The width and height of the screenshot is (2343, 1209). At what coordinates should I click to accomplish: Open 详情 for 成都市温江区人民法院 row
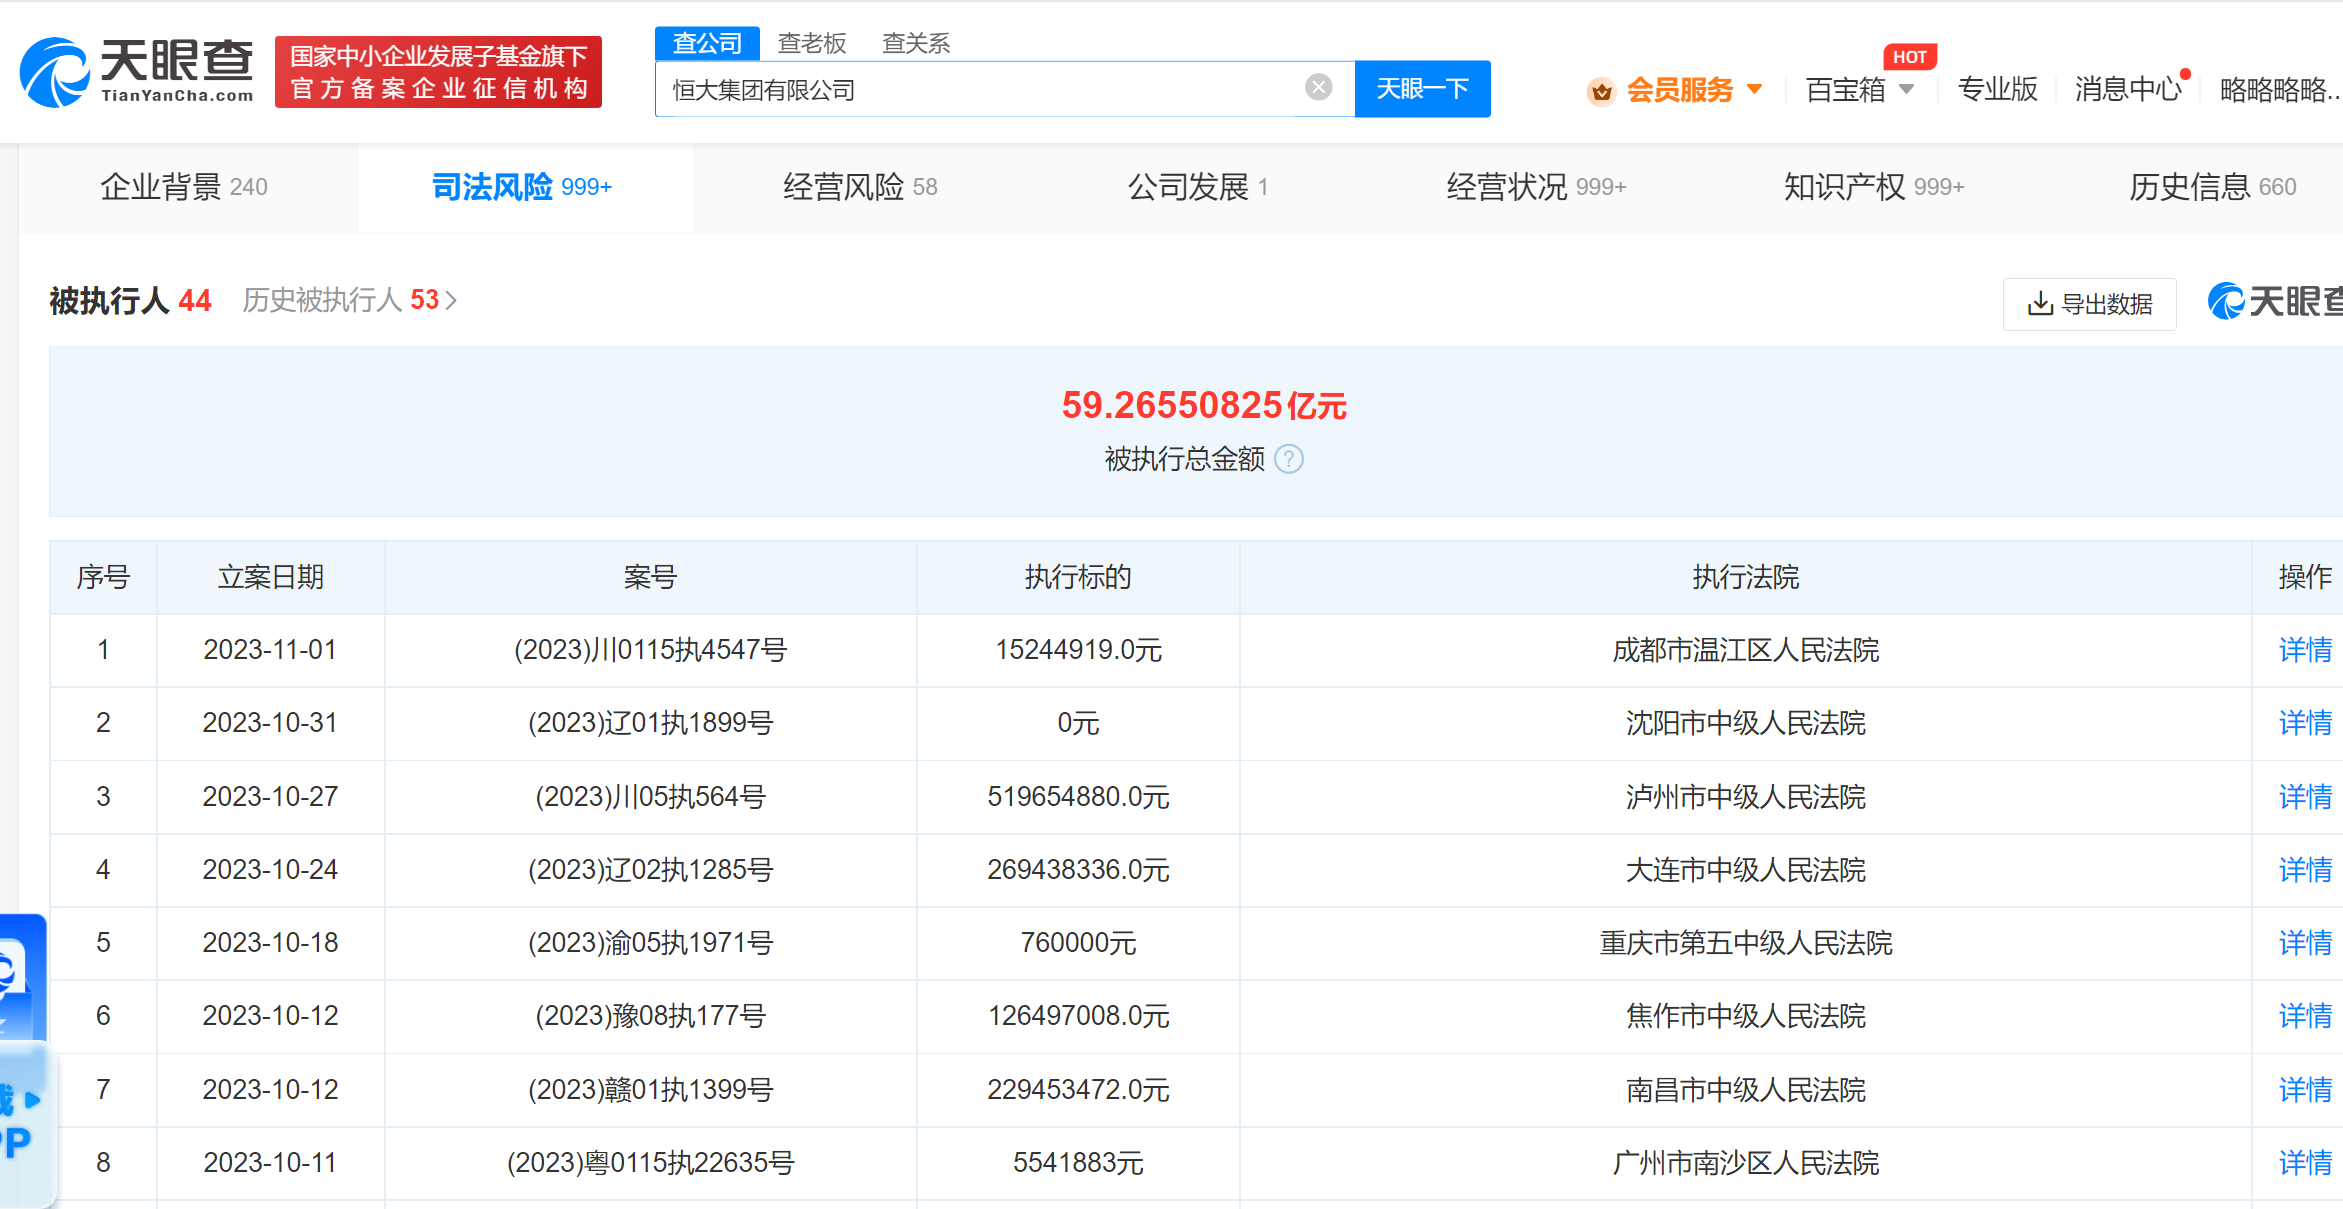click(2305, 650)
